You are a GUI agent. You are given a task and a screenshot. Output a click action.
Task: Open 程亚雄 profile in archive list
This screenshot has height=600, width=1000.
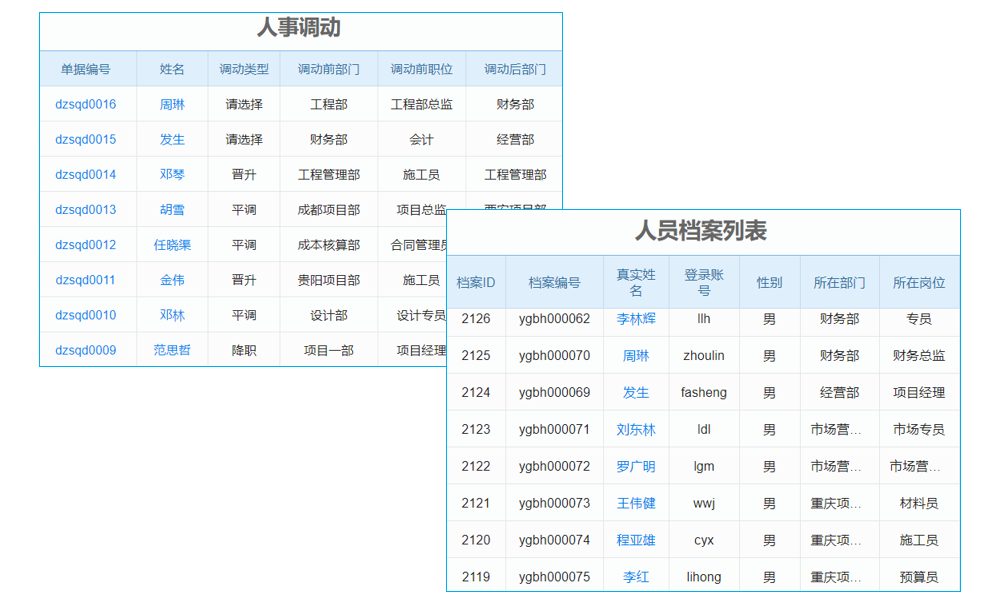click(x=635, y=540)
